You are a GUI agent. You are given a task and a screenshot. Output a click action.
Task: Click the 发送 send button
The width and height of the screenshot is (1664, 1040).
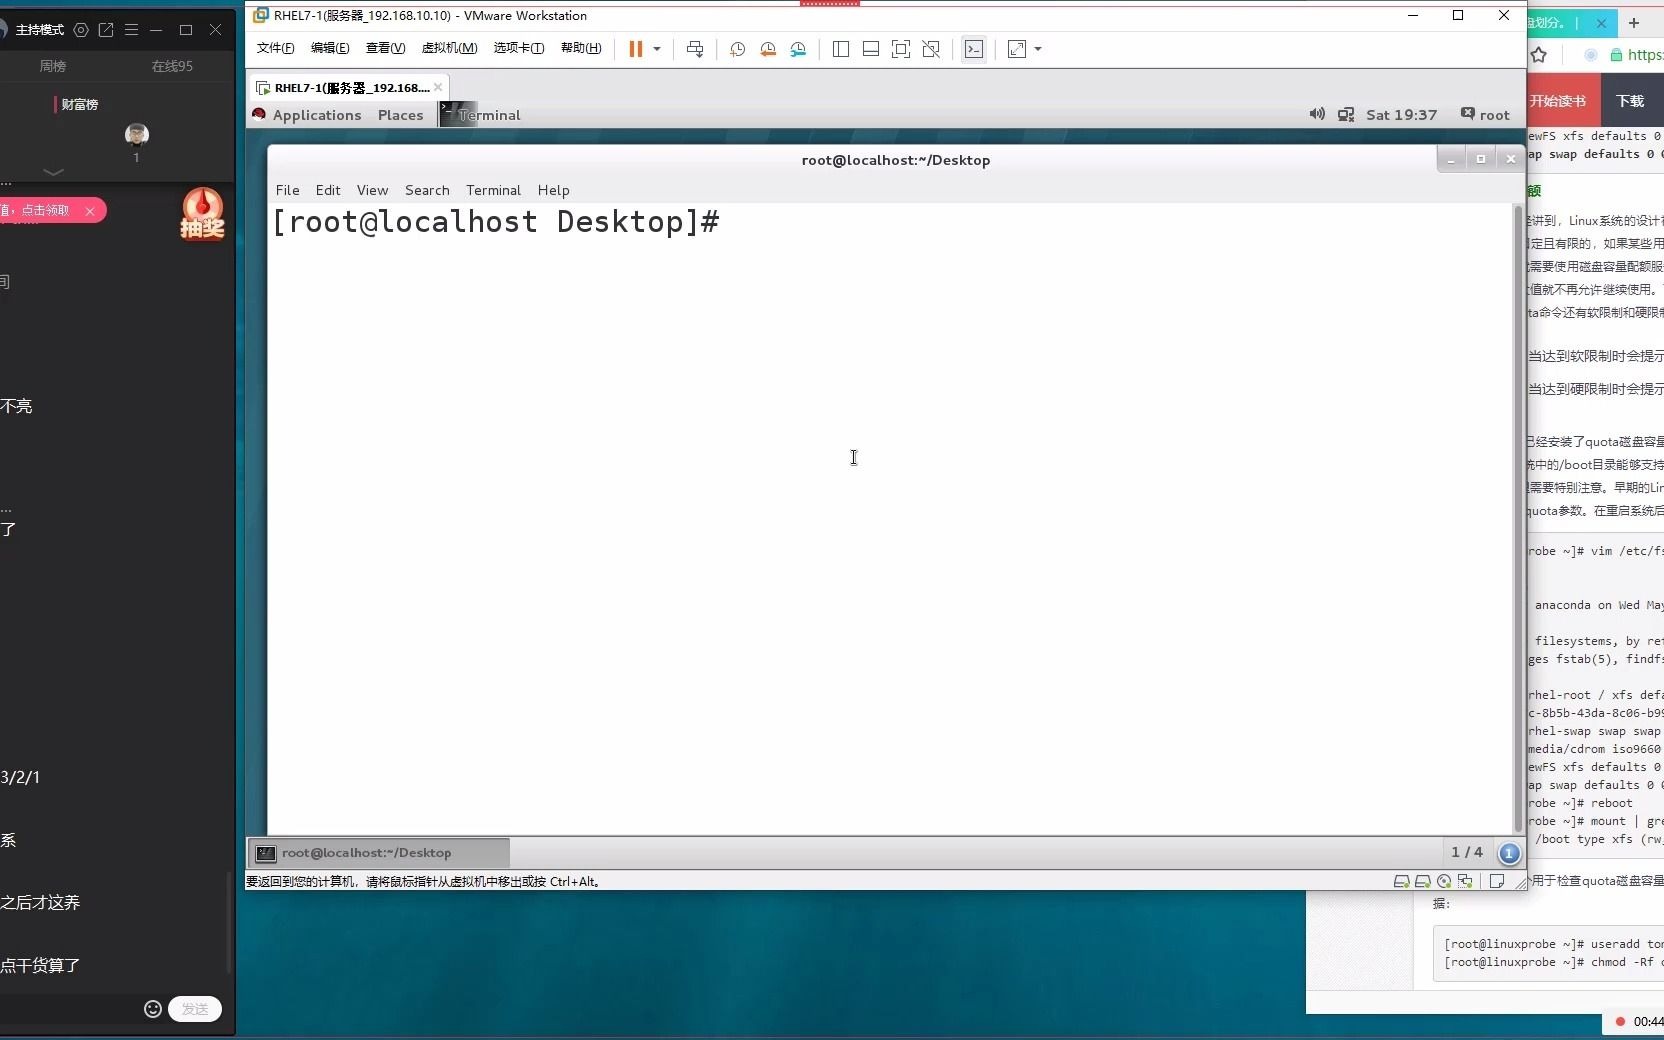pyautogui.click(x=195, y=1009)
